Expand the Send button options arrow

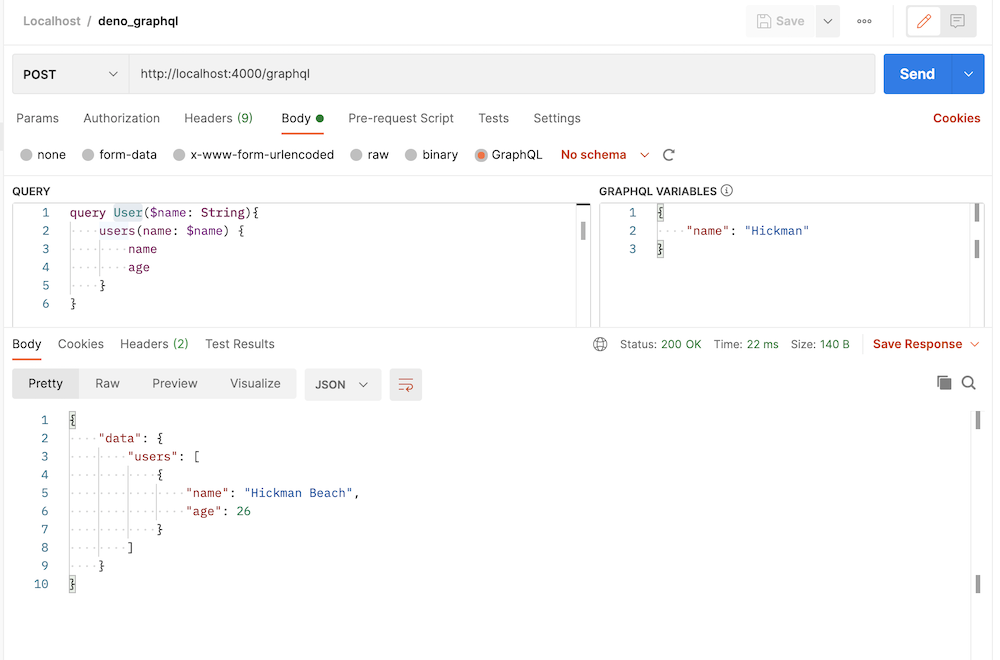pyautogui.click(x=968, y=74)
